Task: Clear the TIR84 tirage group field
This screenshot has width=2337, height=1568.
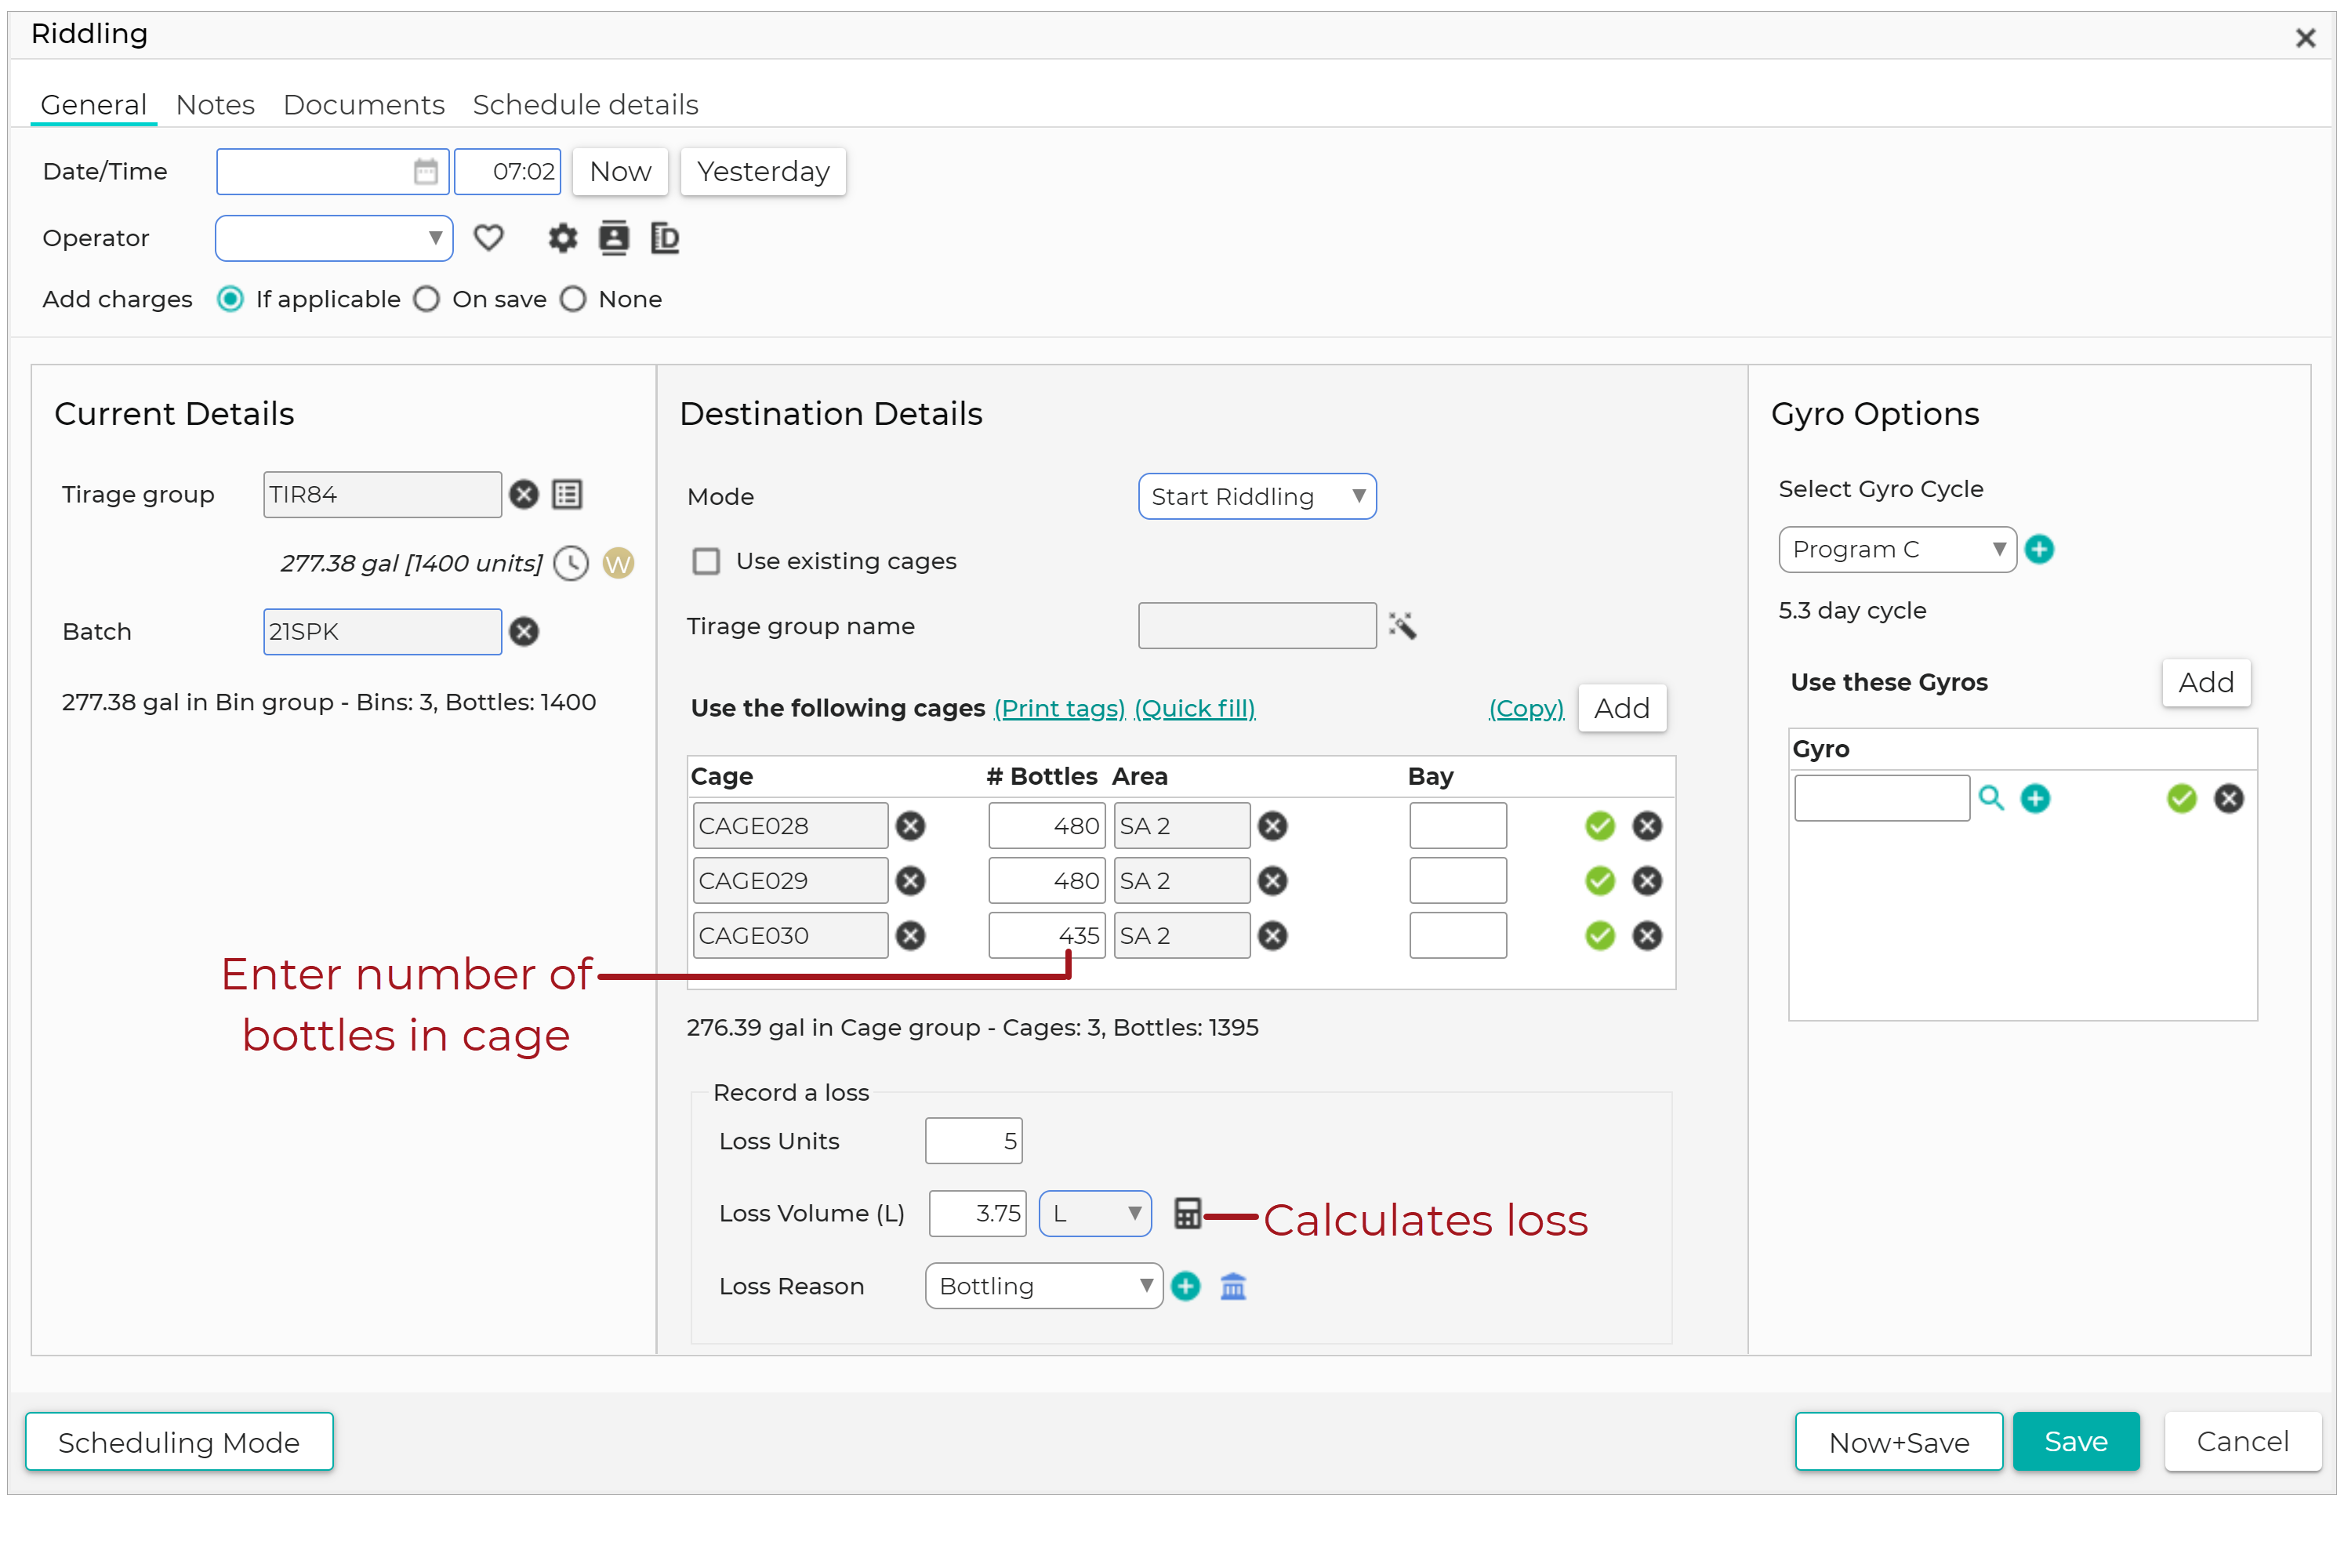Action: (x=524, y=495)
